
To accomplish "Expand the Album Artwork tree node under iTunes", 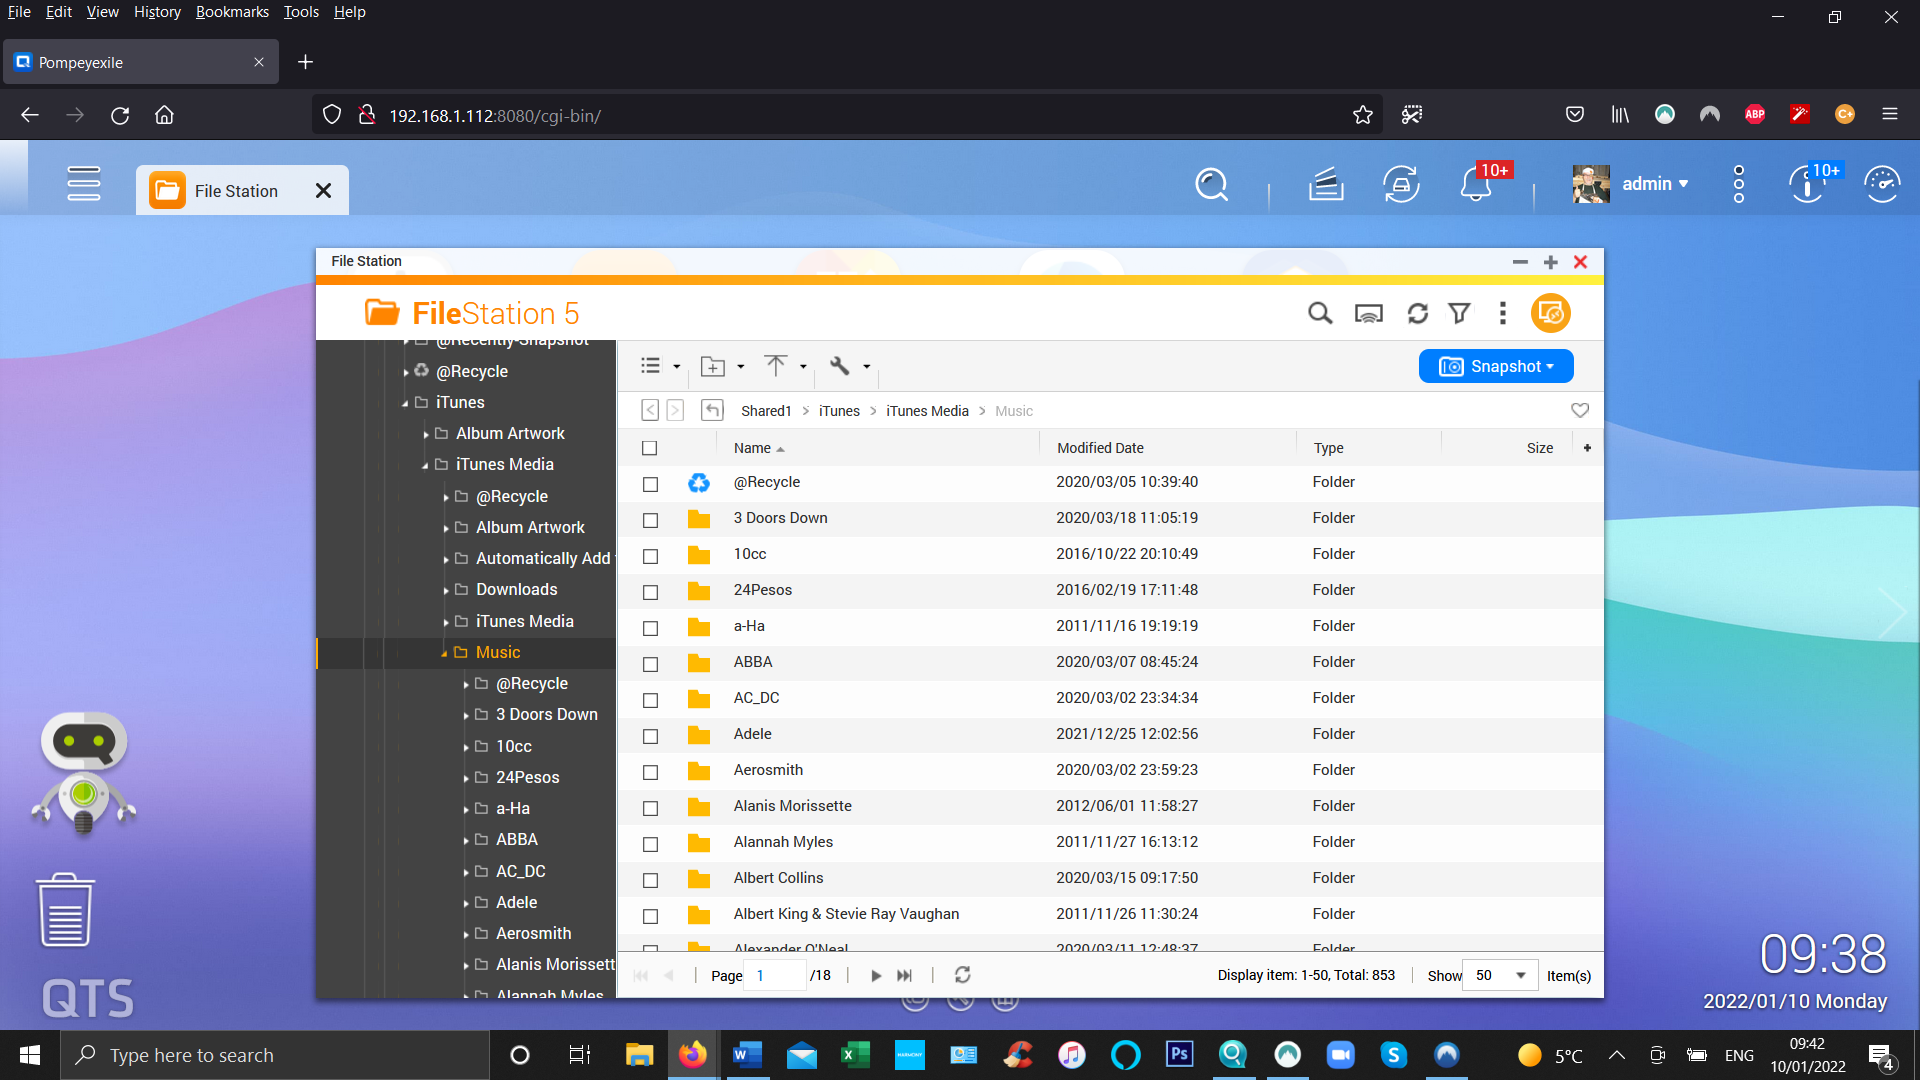I will pyautogui.click(x=427, y=434).
